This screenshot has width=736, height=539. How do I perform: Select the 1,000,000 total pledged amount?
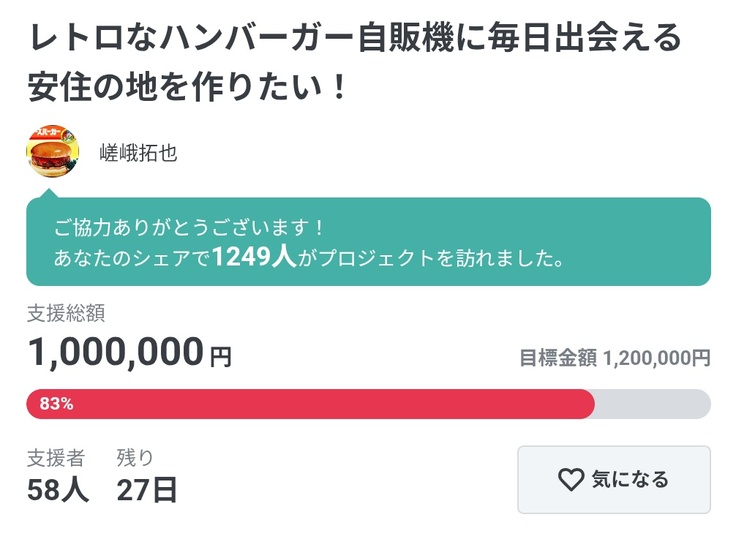point(115,352)
